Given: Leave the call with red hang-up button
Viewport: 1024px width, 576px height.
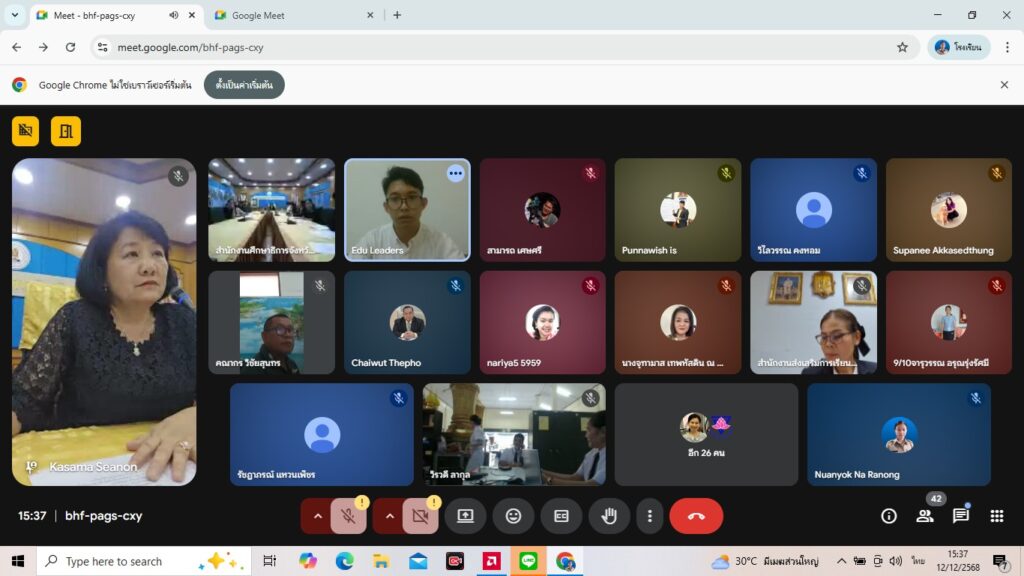Looking at the screenshot, I should click(696, 516).
